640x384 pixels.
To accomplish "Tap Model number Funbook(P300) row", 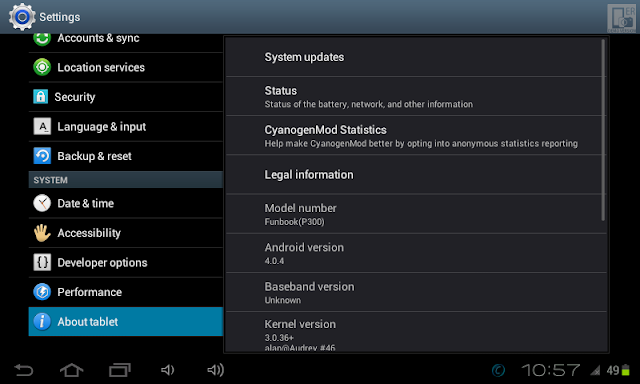I will coord(416,214).
